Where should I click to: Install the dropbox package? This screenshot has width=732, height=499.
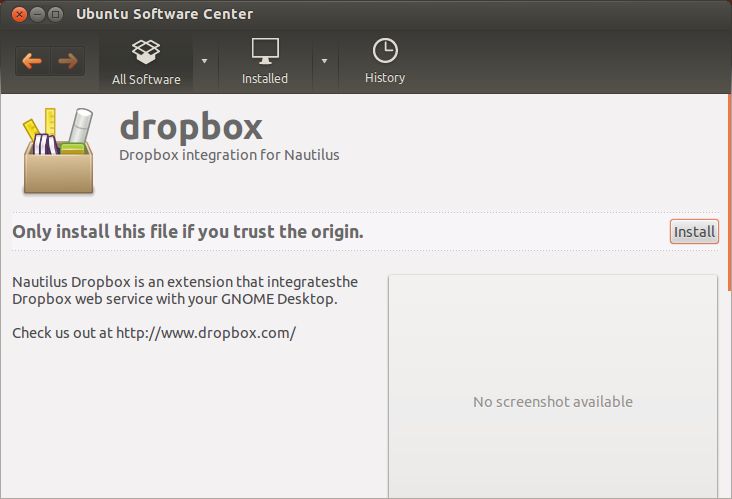click(x=694, y=232)
